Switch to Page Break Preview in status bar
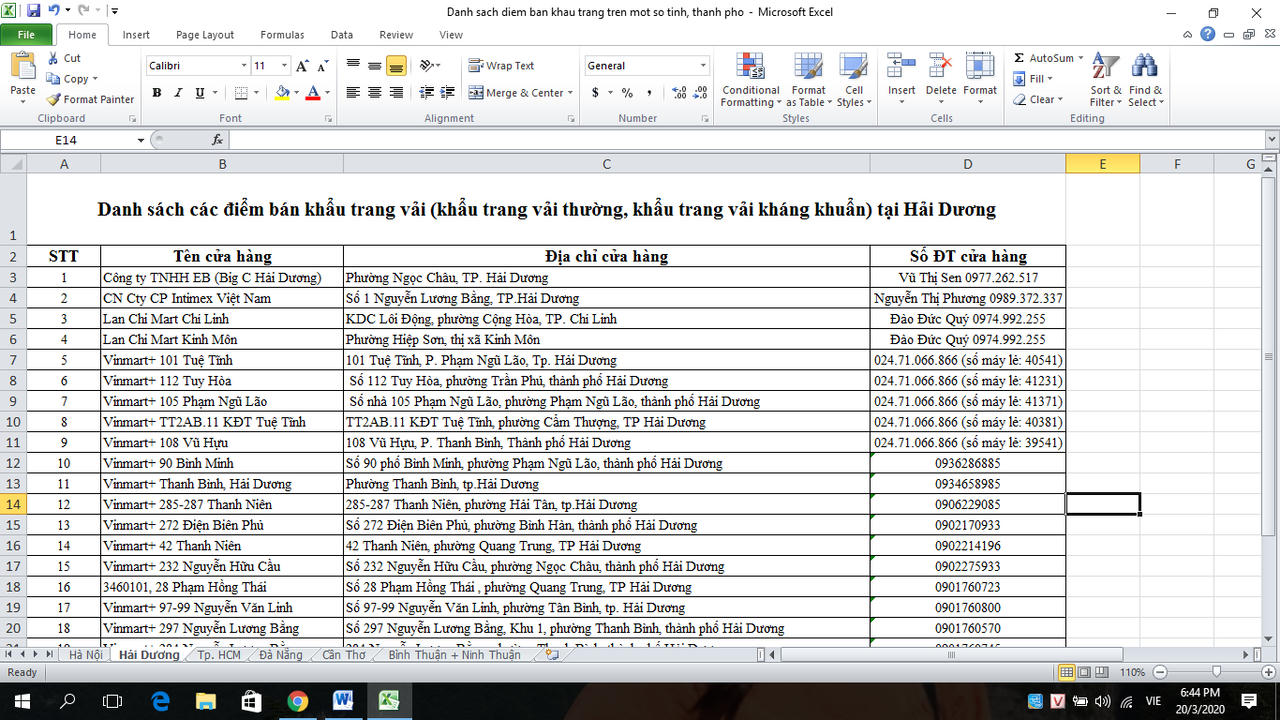 [1101, 672]
